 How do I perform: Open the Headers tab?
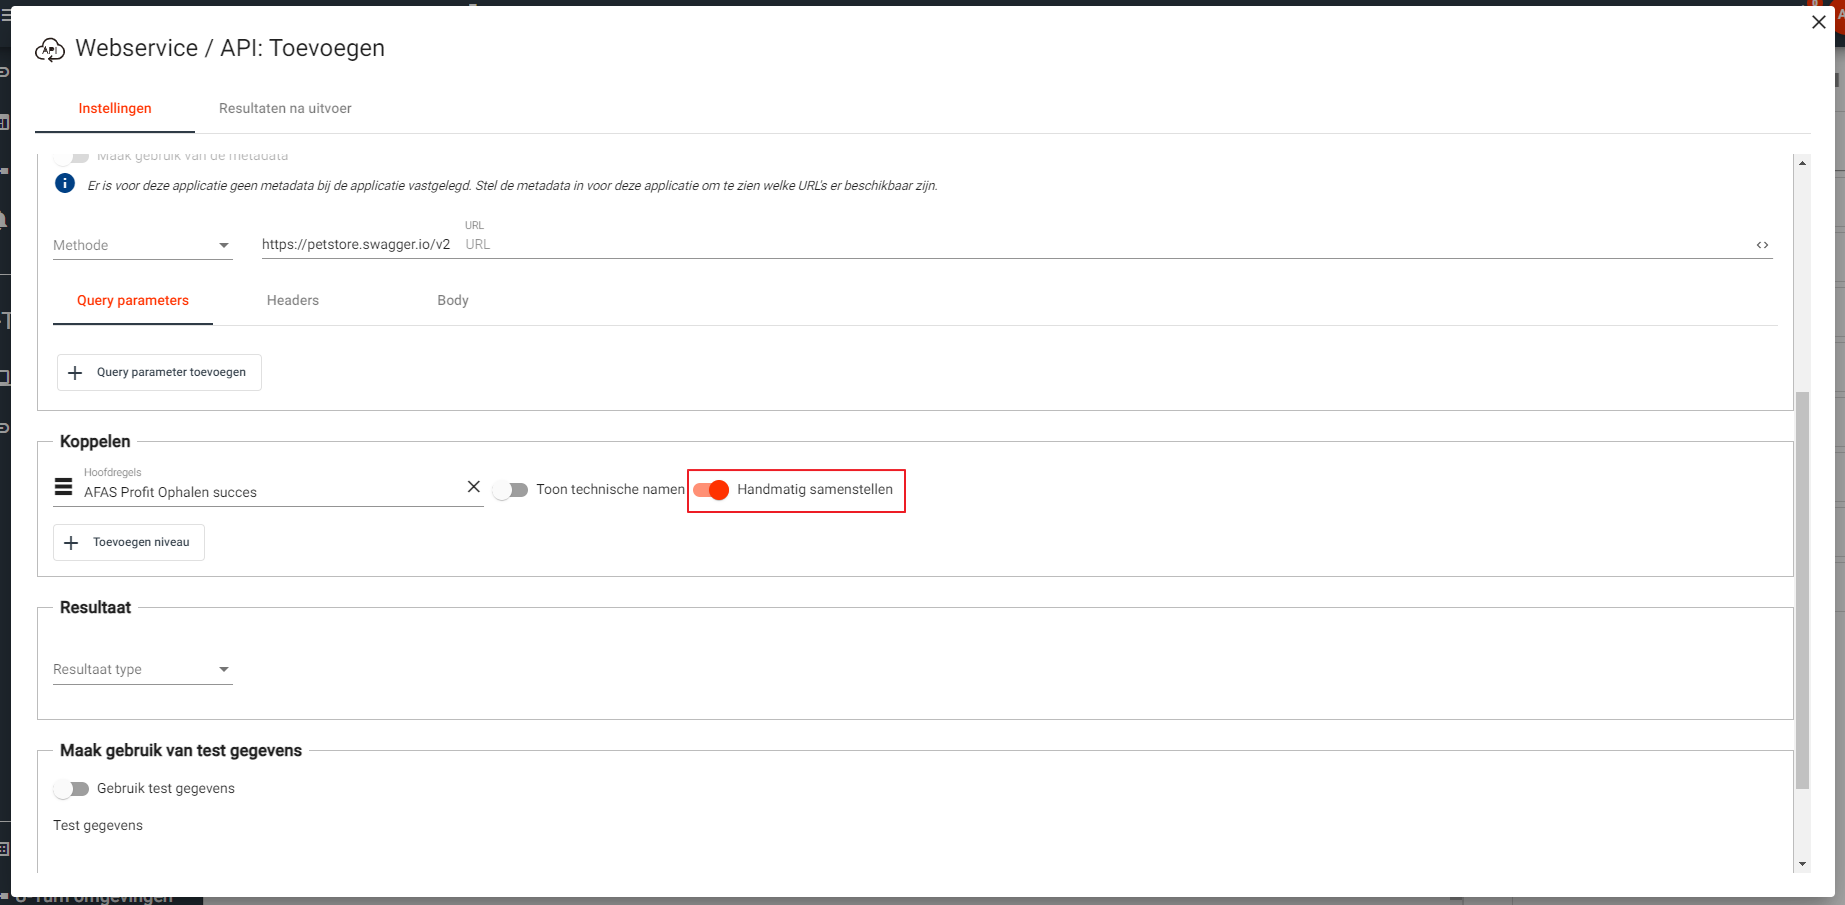tap(292, 300)
